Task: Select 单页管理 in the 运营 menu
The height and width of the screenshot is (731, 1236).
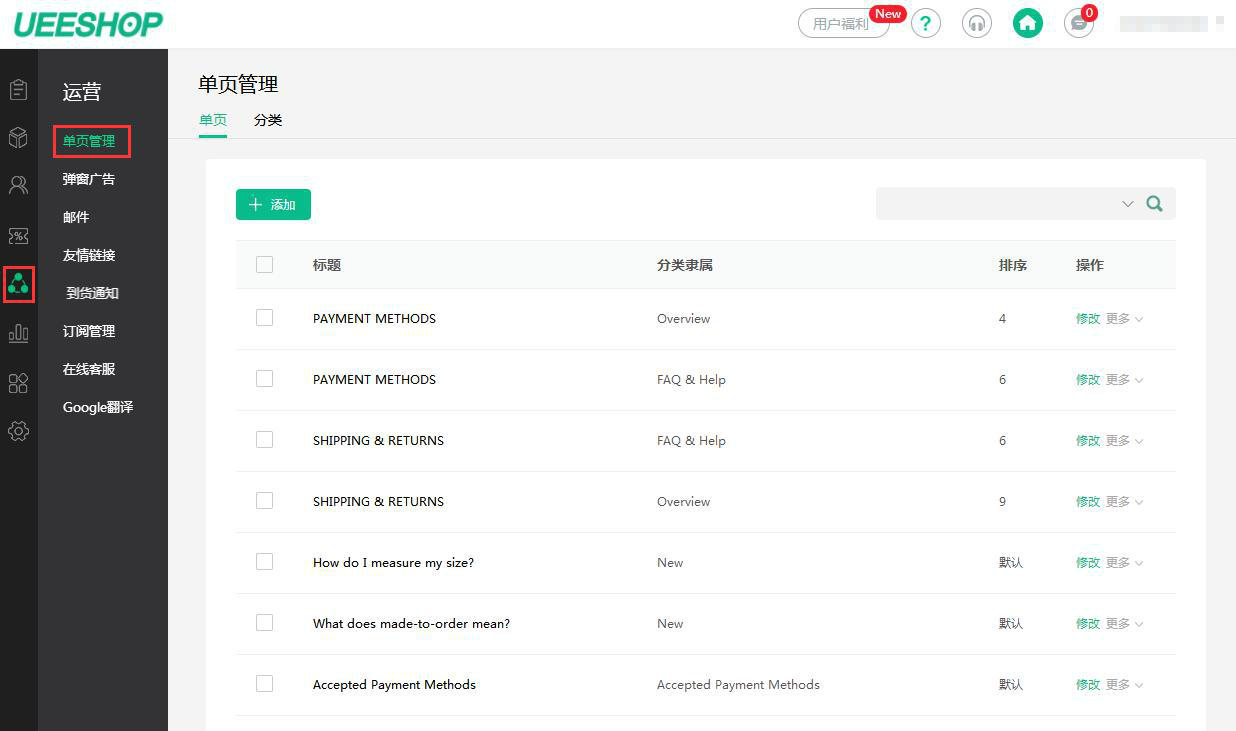Action: point(89,141)
